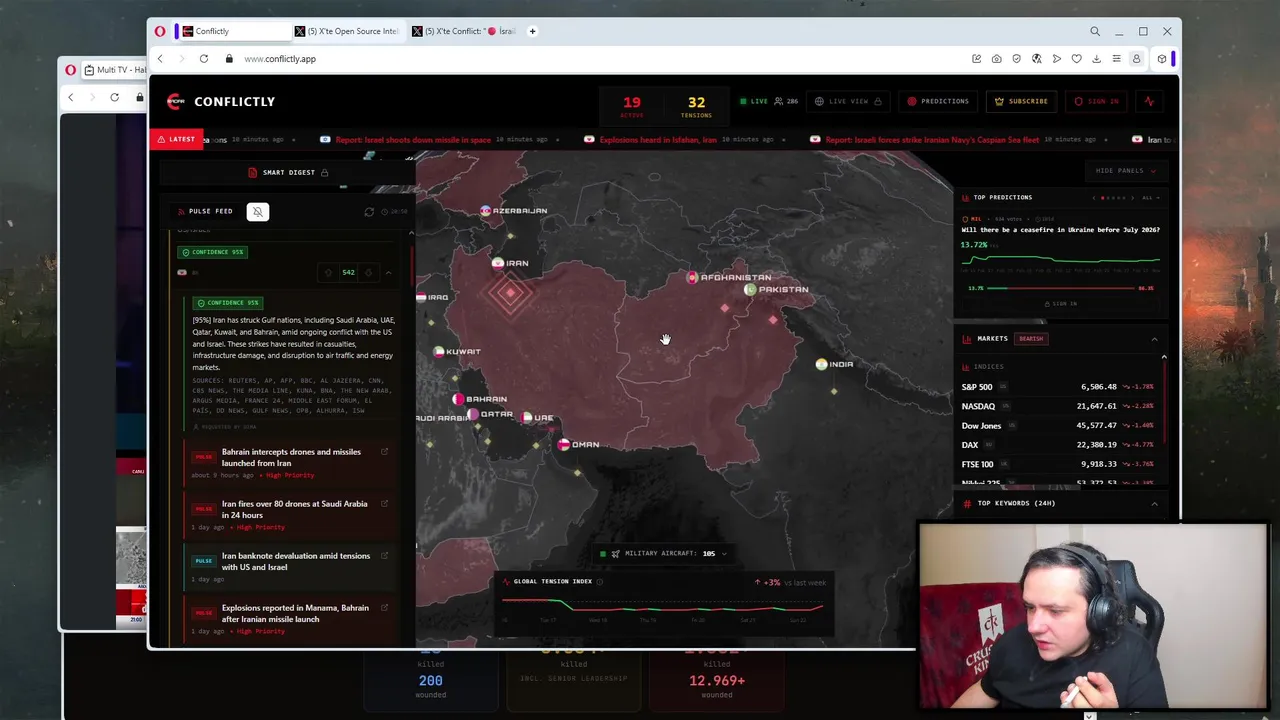This screenshot has width=1280, height=720.
Task: Open the ALL predictions filter dropdown
Action: click(1149, 198)
